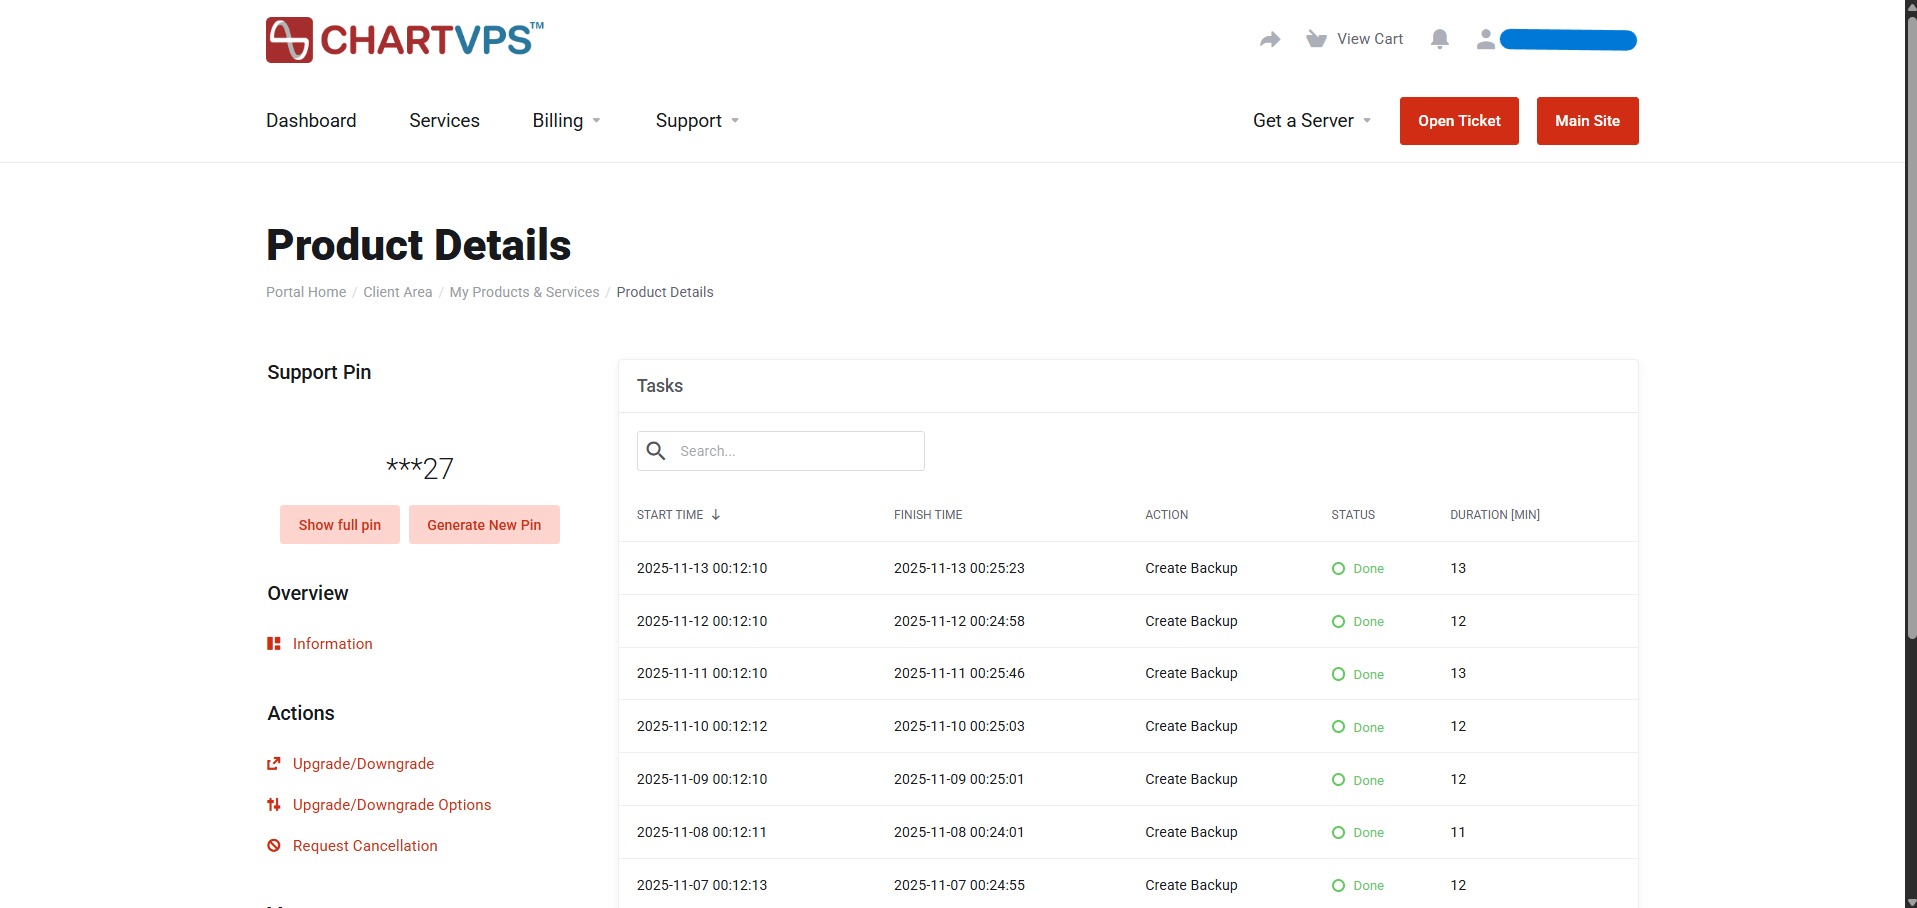This screenshot has height=908, width=1917.
Task: Click the Information overview icon
Action: pyautogui.click(x=274, y=644)
